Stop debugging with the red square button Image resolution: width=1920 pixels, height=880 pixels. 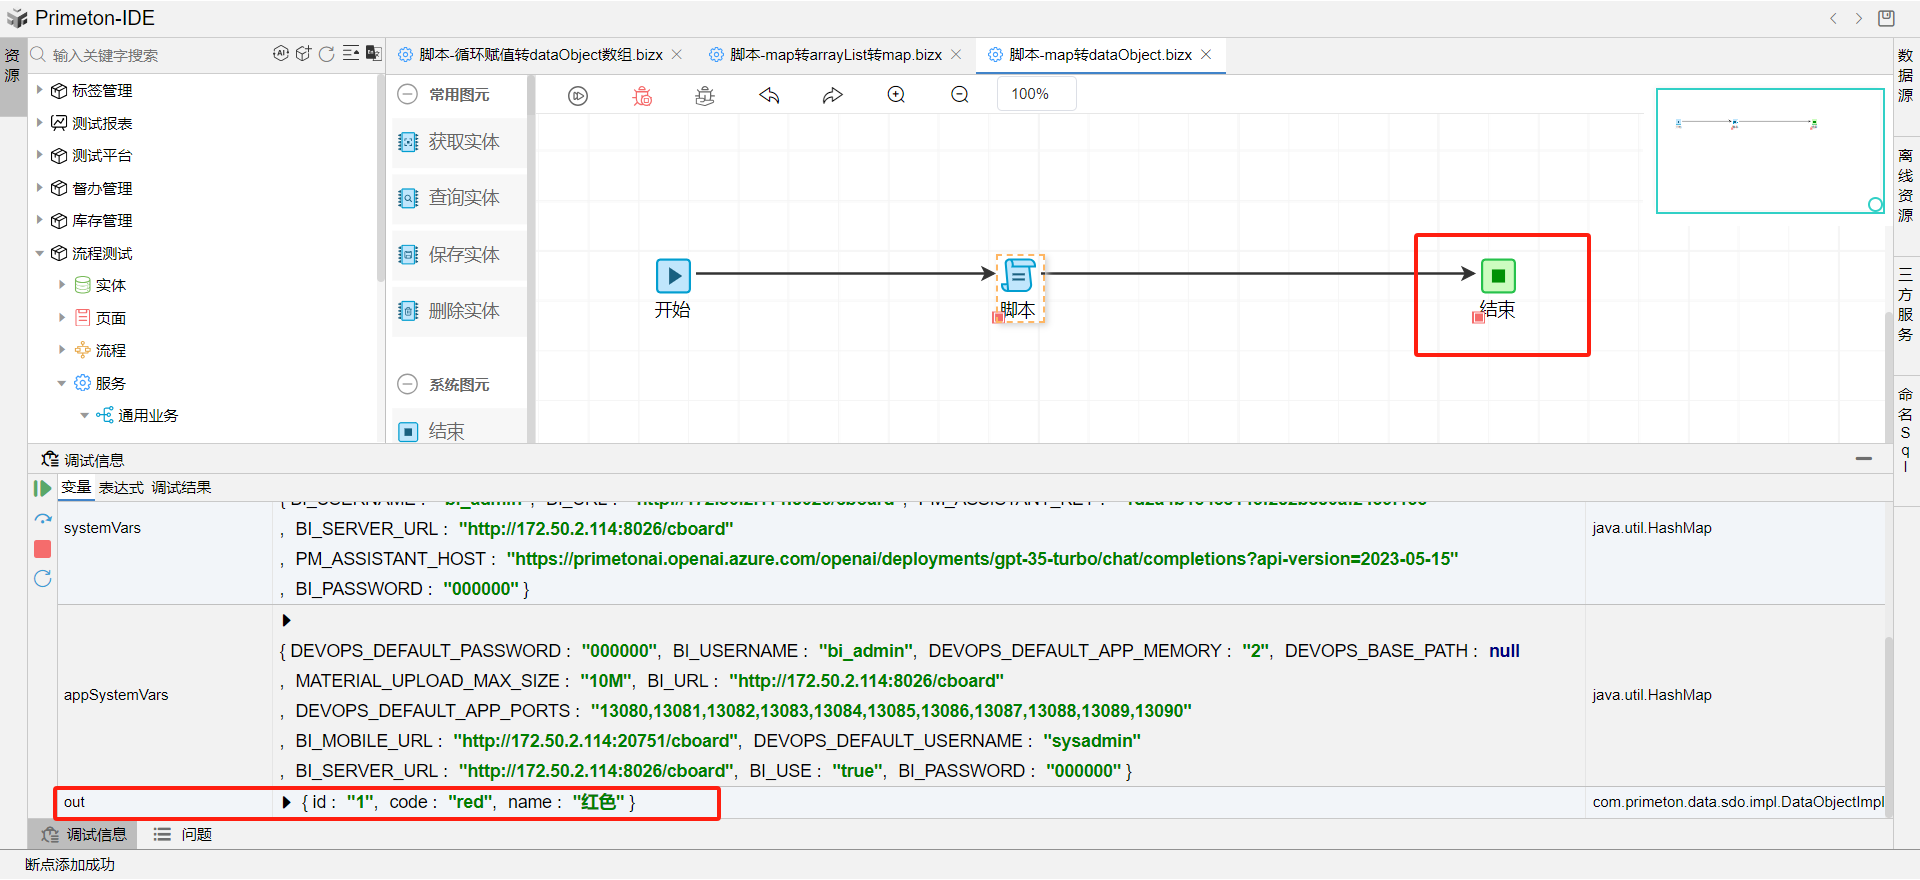42,549
